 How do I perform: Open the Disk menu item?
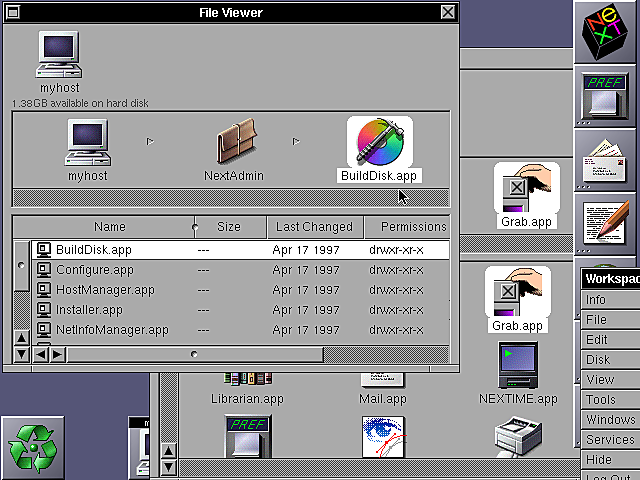click(610, 360)
